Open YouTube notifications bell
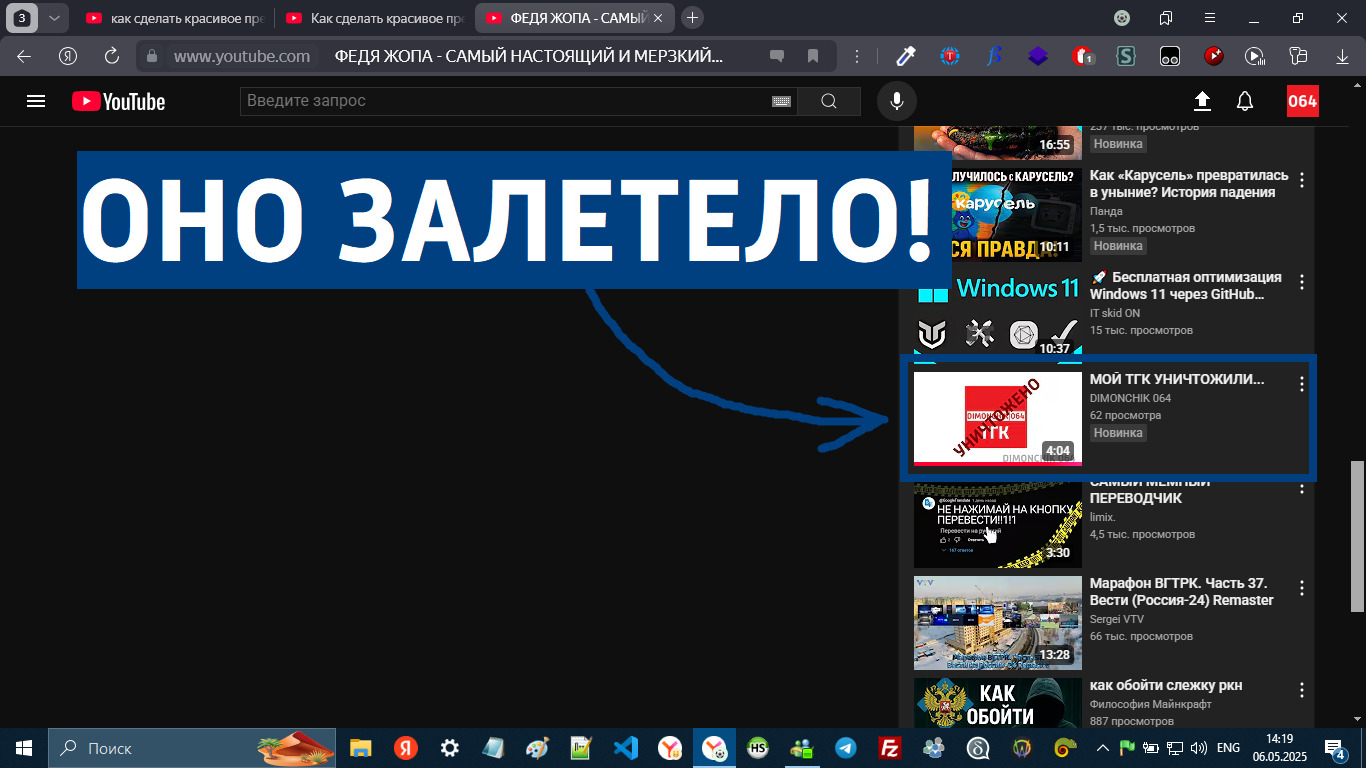Viewport: 1366px width, 768px height. (1245, 101)
